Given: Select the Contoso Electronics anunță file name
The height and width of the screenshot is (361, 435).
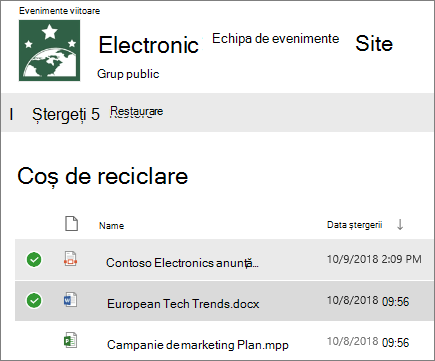Looking at the screenshot, I should coord(182,263).
